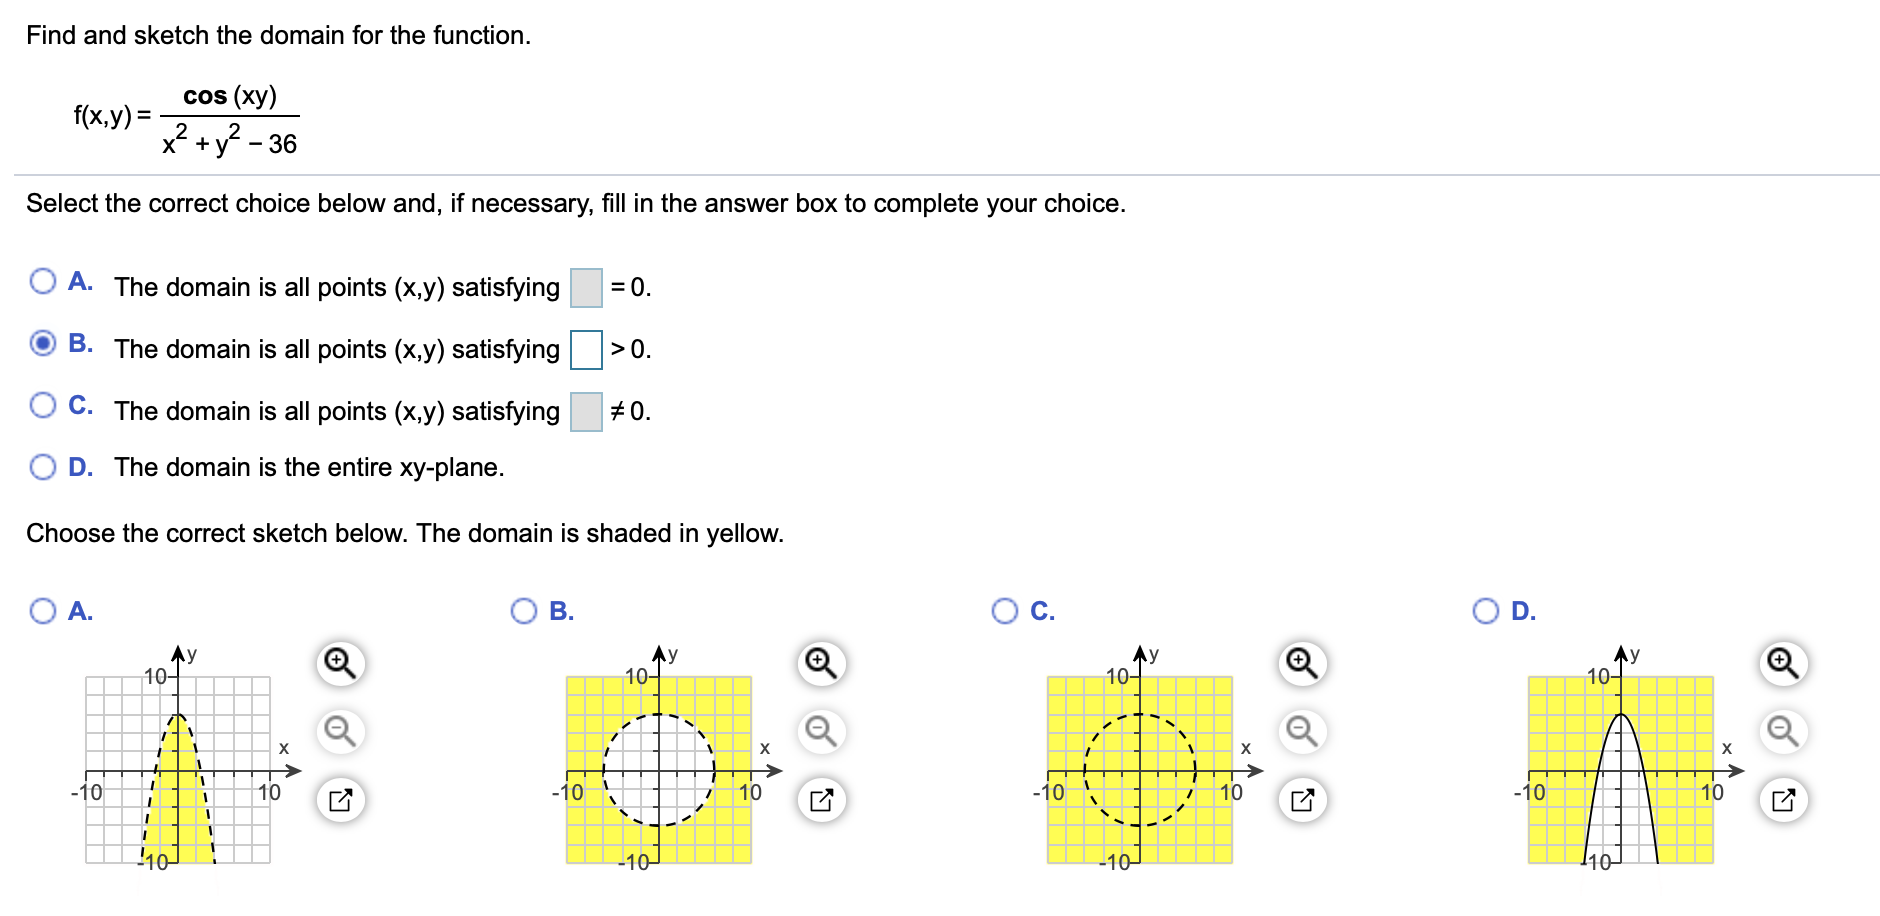
Task: Click the answer box in choice B
Action: point(586,350)
